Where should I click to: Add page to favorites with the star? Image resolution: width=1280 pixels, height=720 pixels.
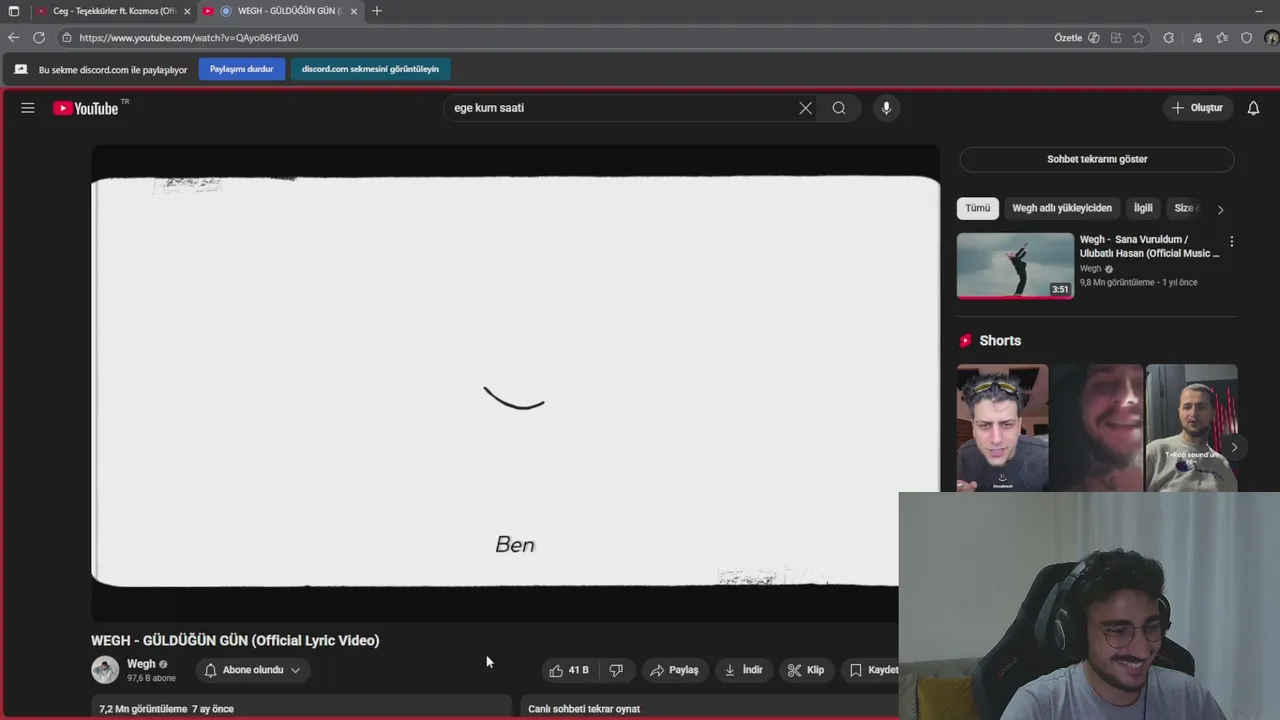pyautogui.click(x=1139, y=38)
